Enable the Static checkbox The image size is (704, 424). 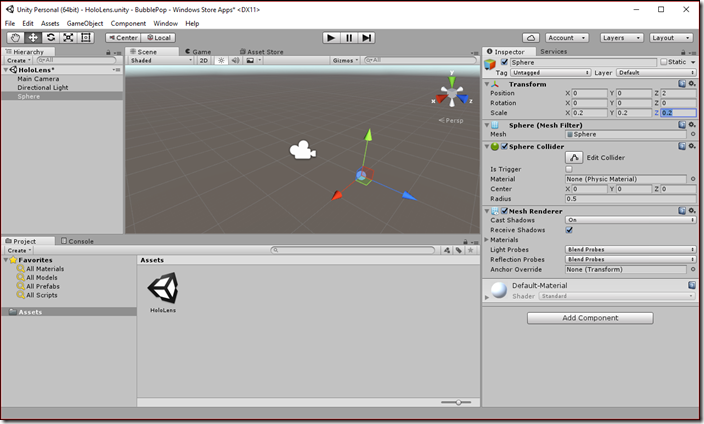tap(664, 62)
